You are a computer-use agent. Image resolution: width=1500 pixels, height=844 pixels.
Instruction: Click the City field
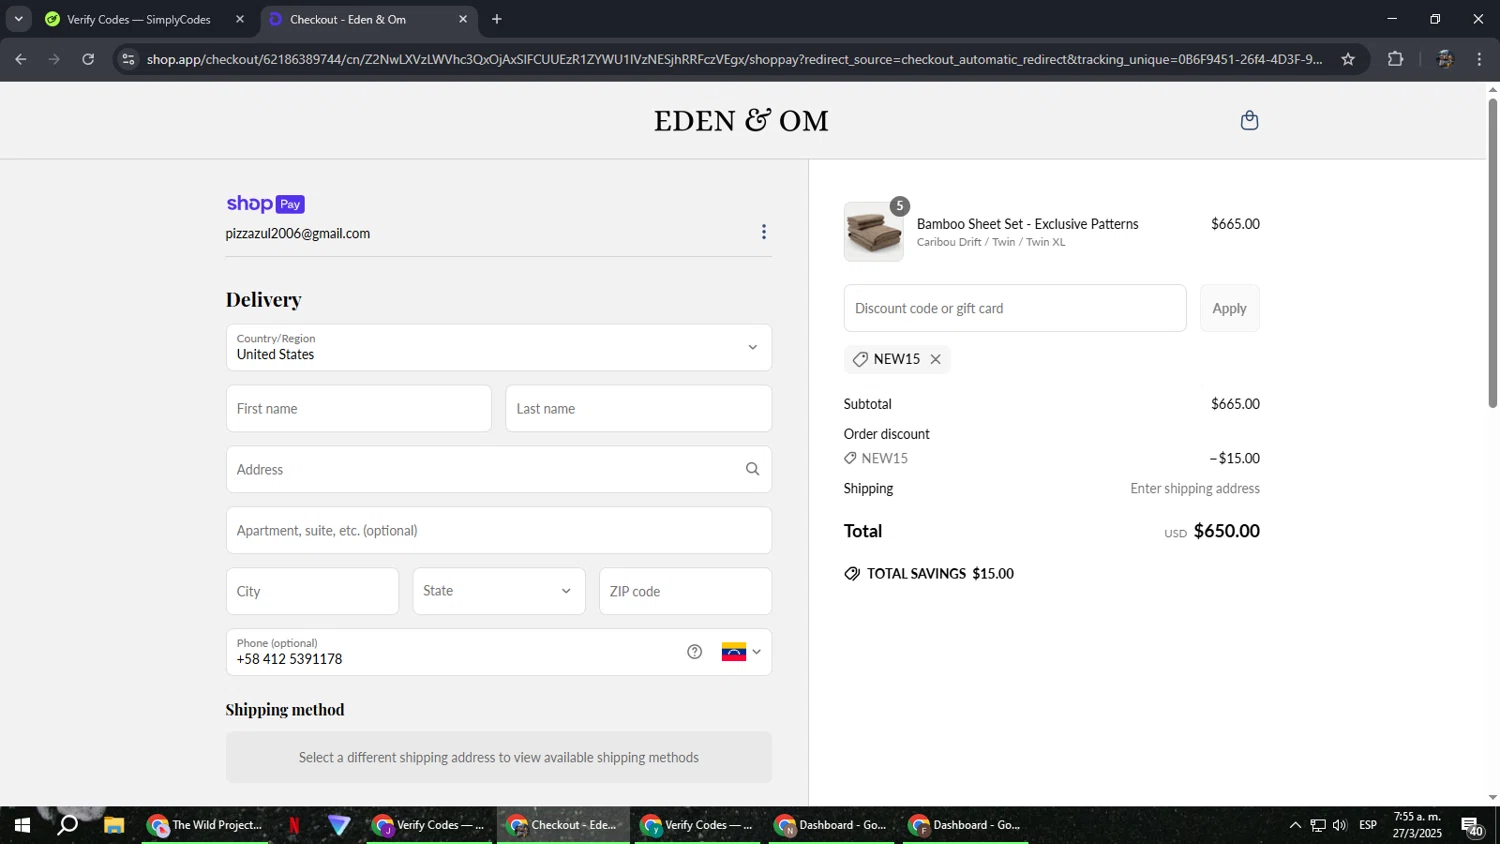312,591
